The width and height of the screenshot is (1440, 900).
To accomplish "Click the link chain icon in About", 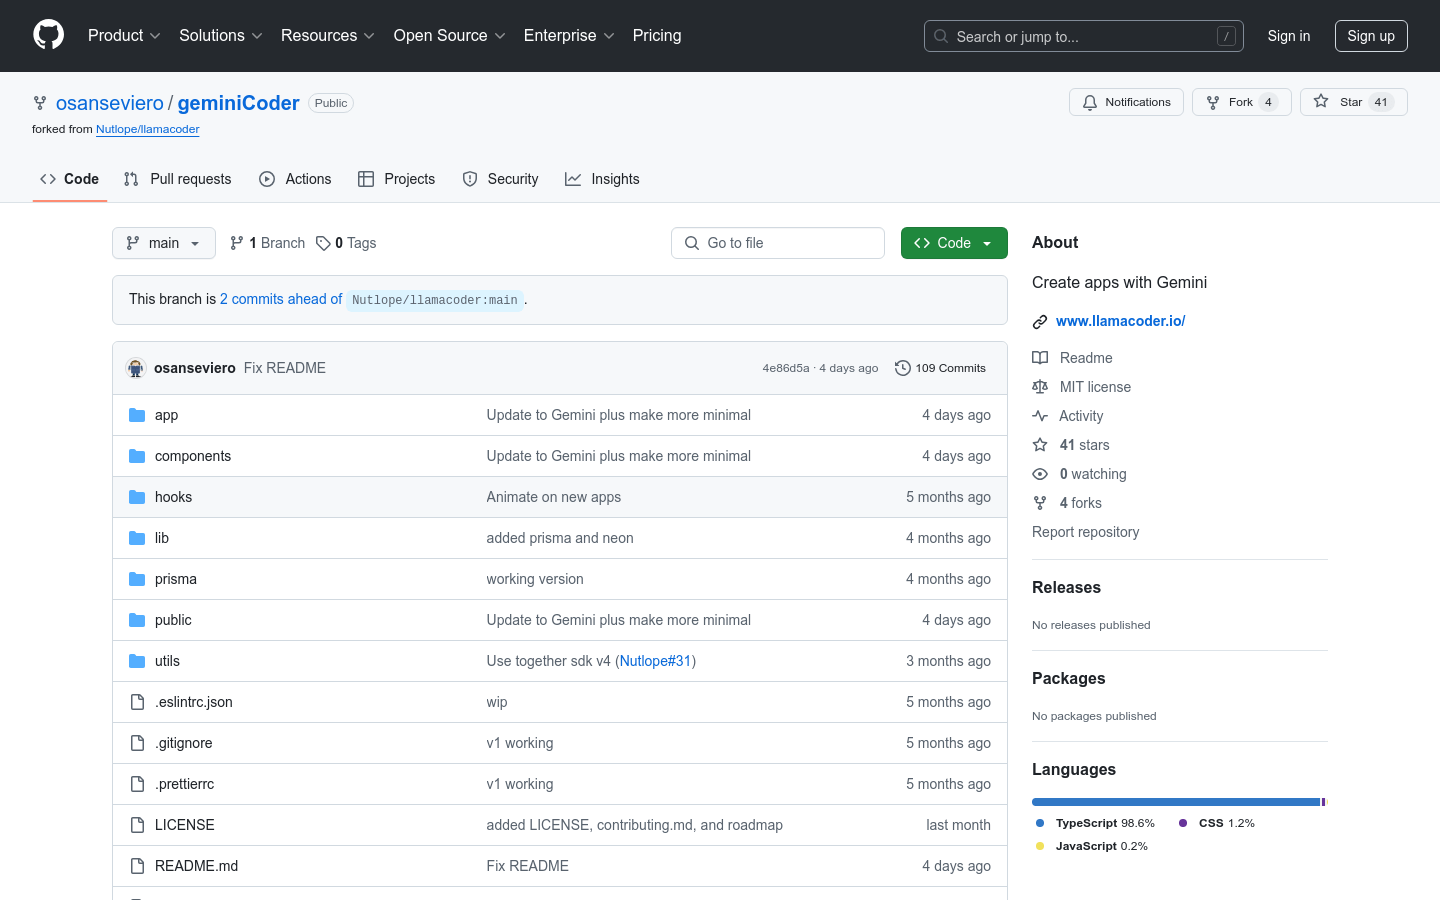I will point(1040,322).
